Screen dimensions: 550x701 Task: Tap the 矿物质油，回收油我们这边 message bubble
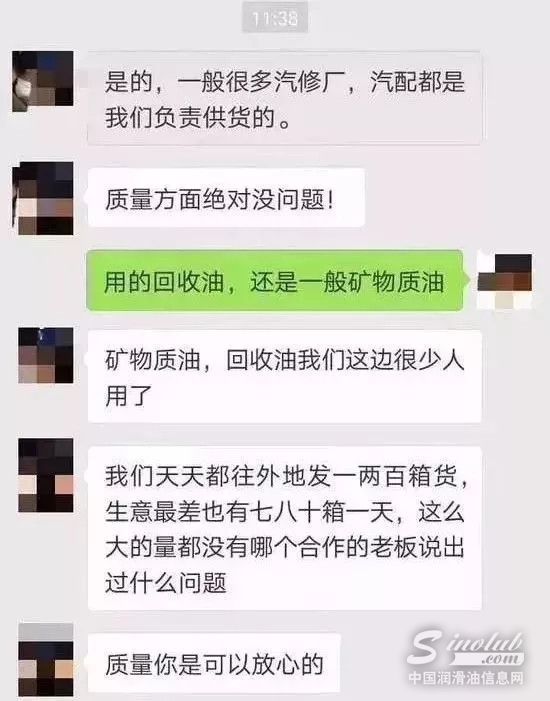(284, 376)
